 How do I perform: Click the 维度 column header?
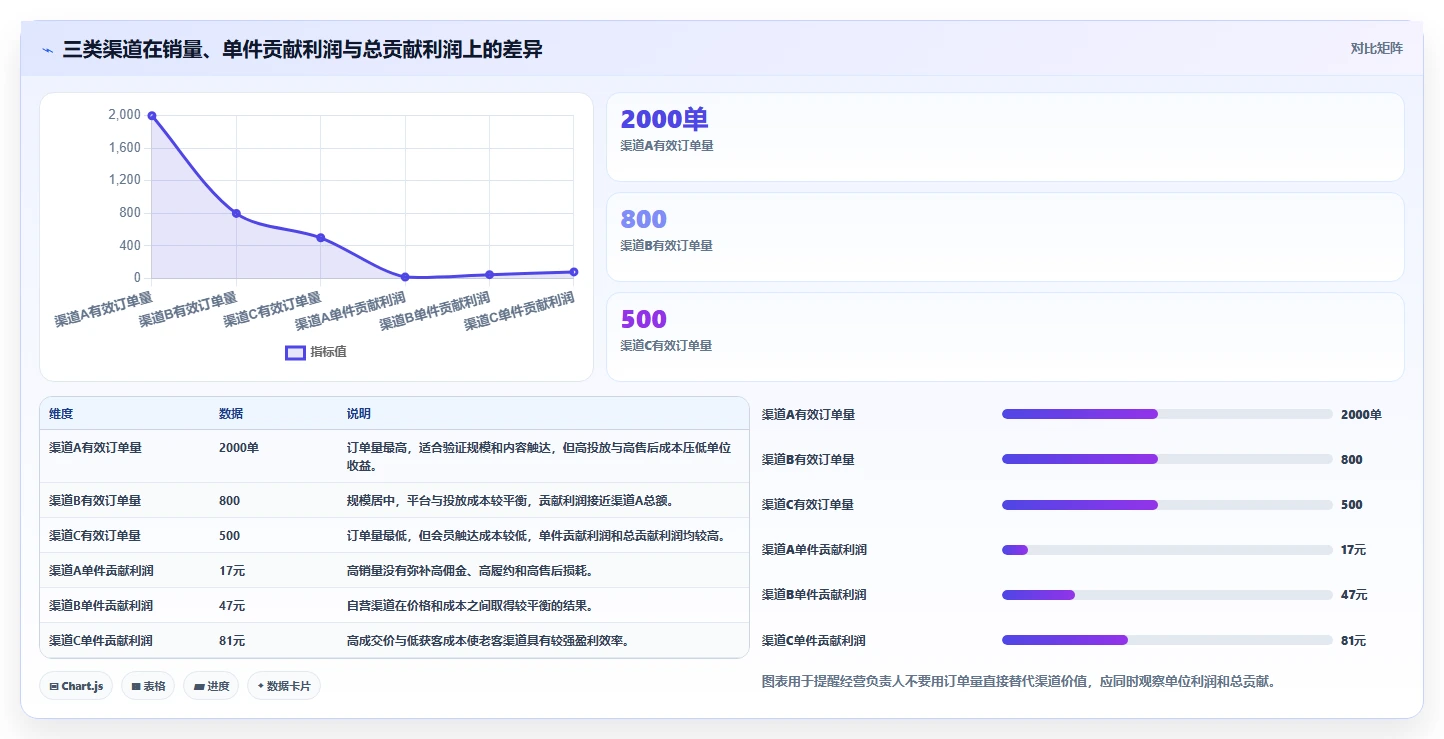[x=61, y=414]
